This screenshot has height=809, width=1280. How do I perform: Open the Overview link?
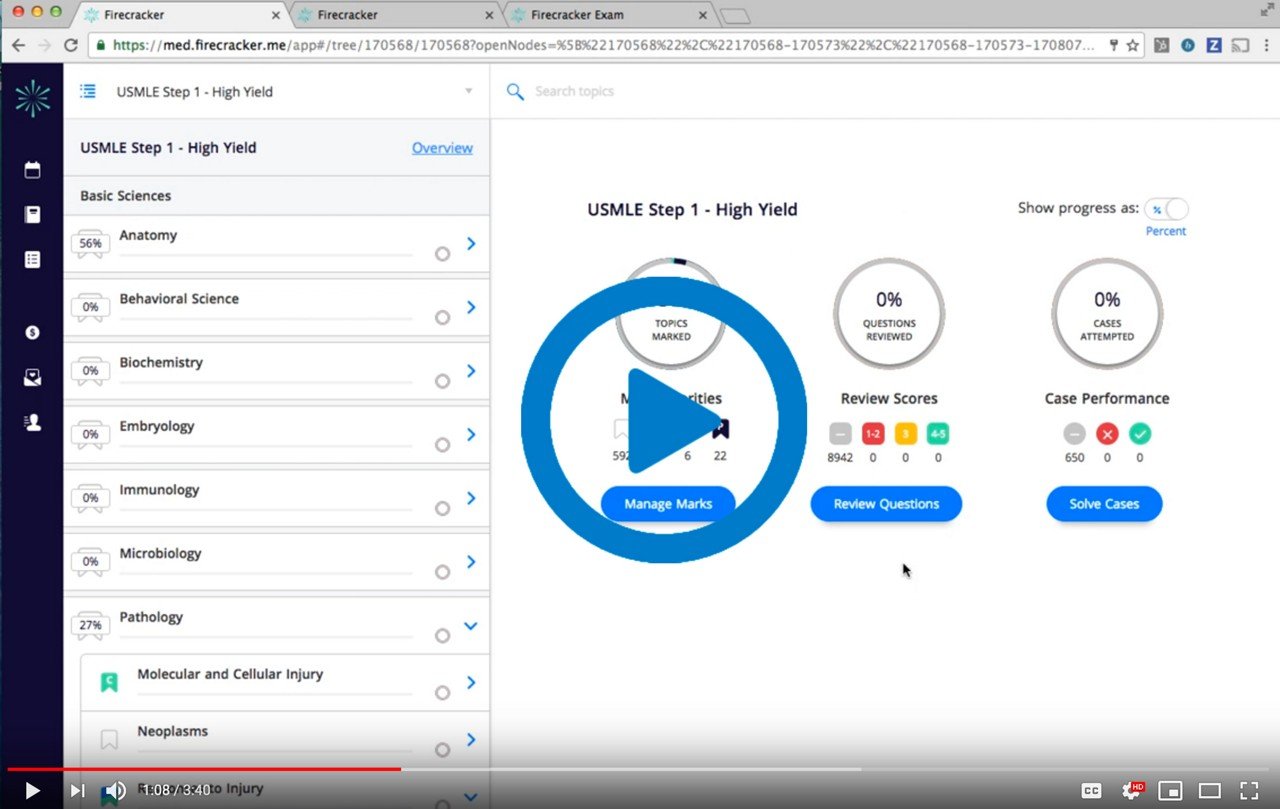tap(442, 148)
